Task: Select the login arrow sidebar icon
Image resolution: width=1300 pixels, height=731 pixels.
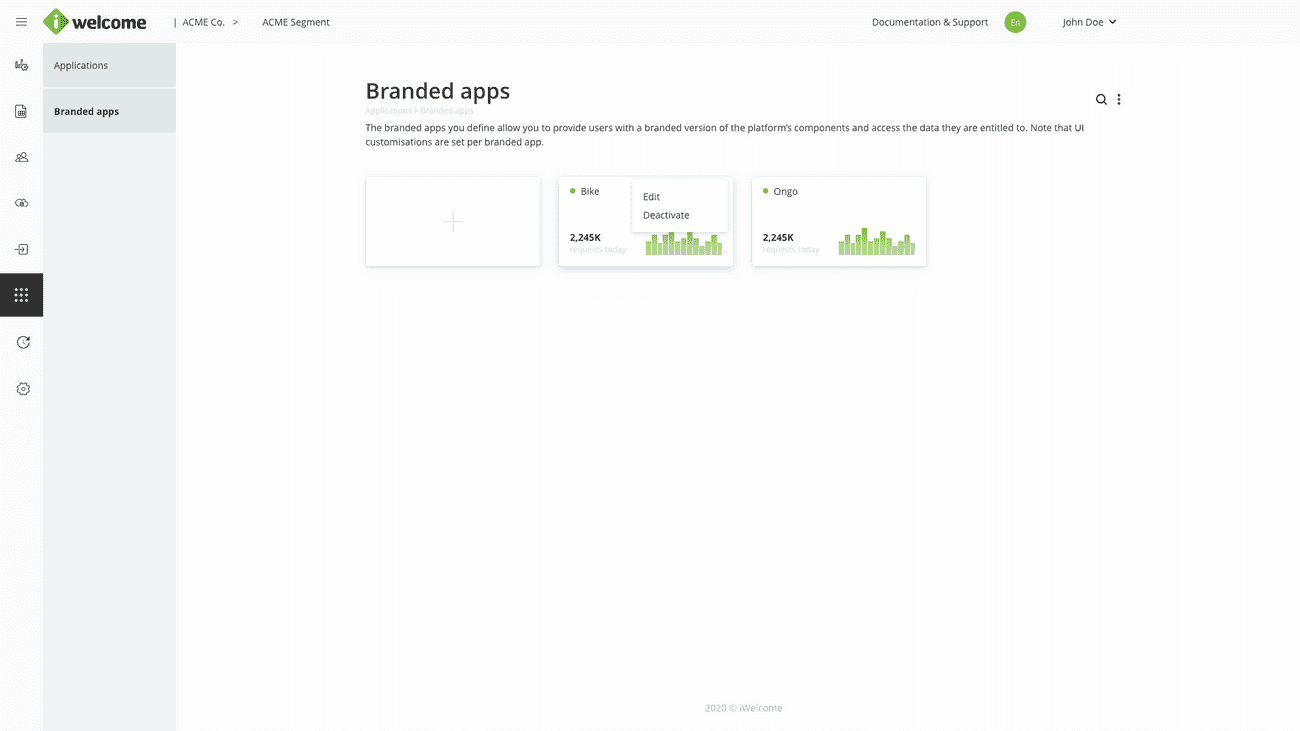Action: [21, 249]
